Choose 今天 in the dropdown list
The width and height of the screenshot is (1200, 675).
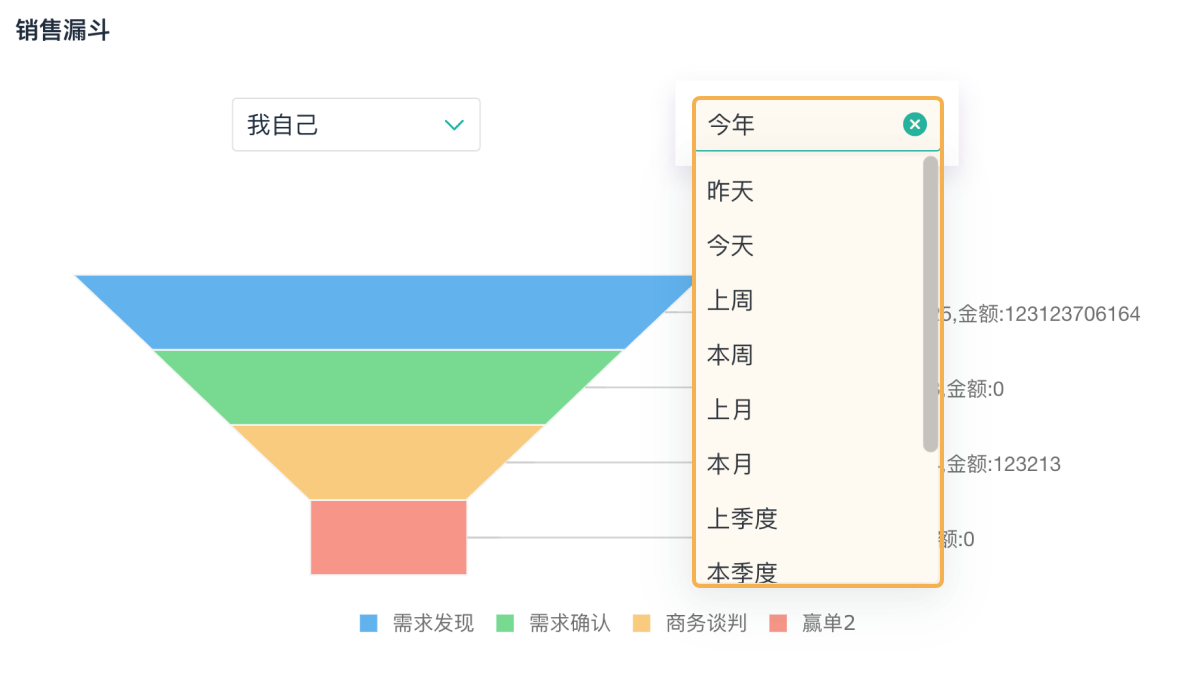pyautogui.click(x=730, y=245)
